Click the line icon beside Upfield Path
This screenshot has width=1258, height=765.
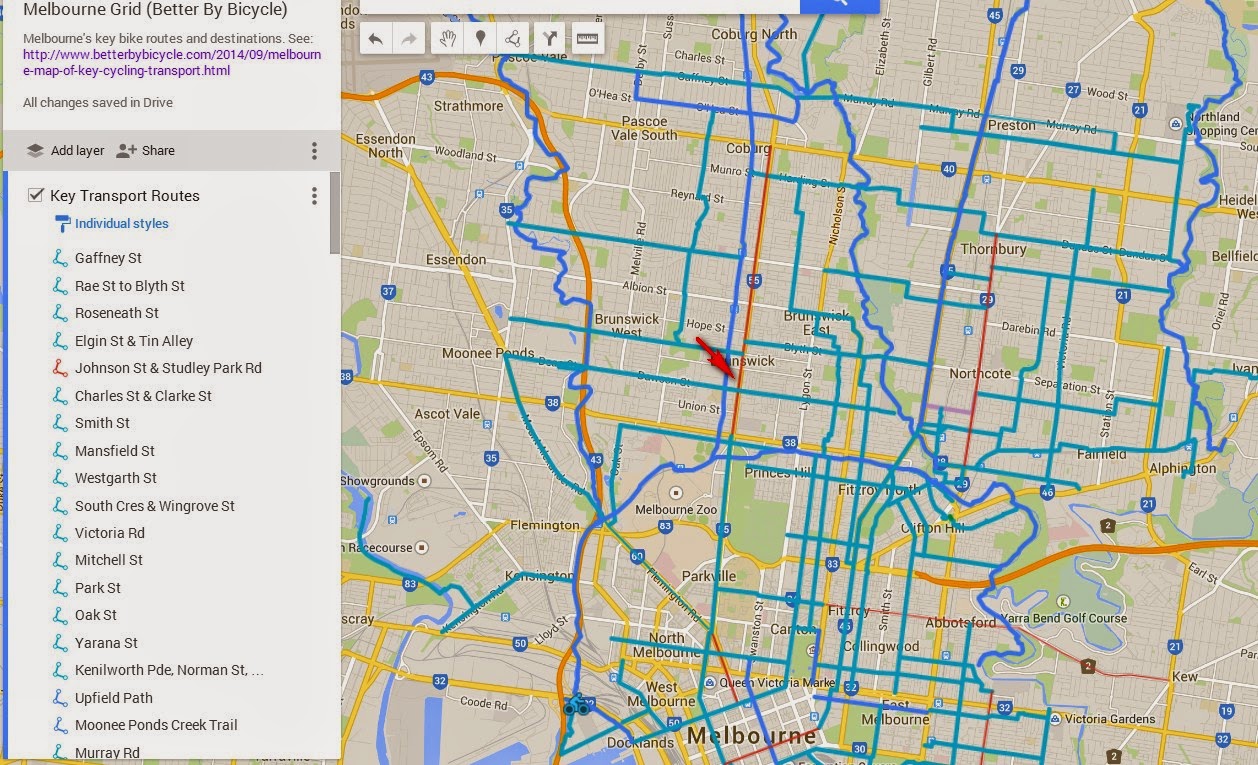click(x=60, y=698)
